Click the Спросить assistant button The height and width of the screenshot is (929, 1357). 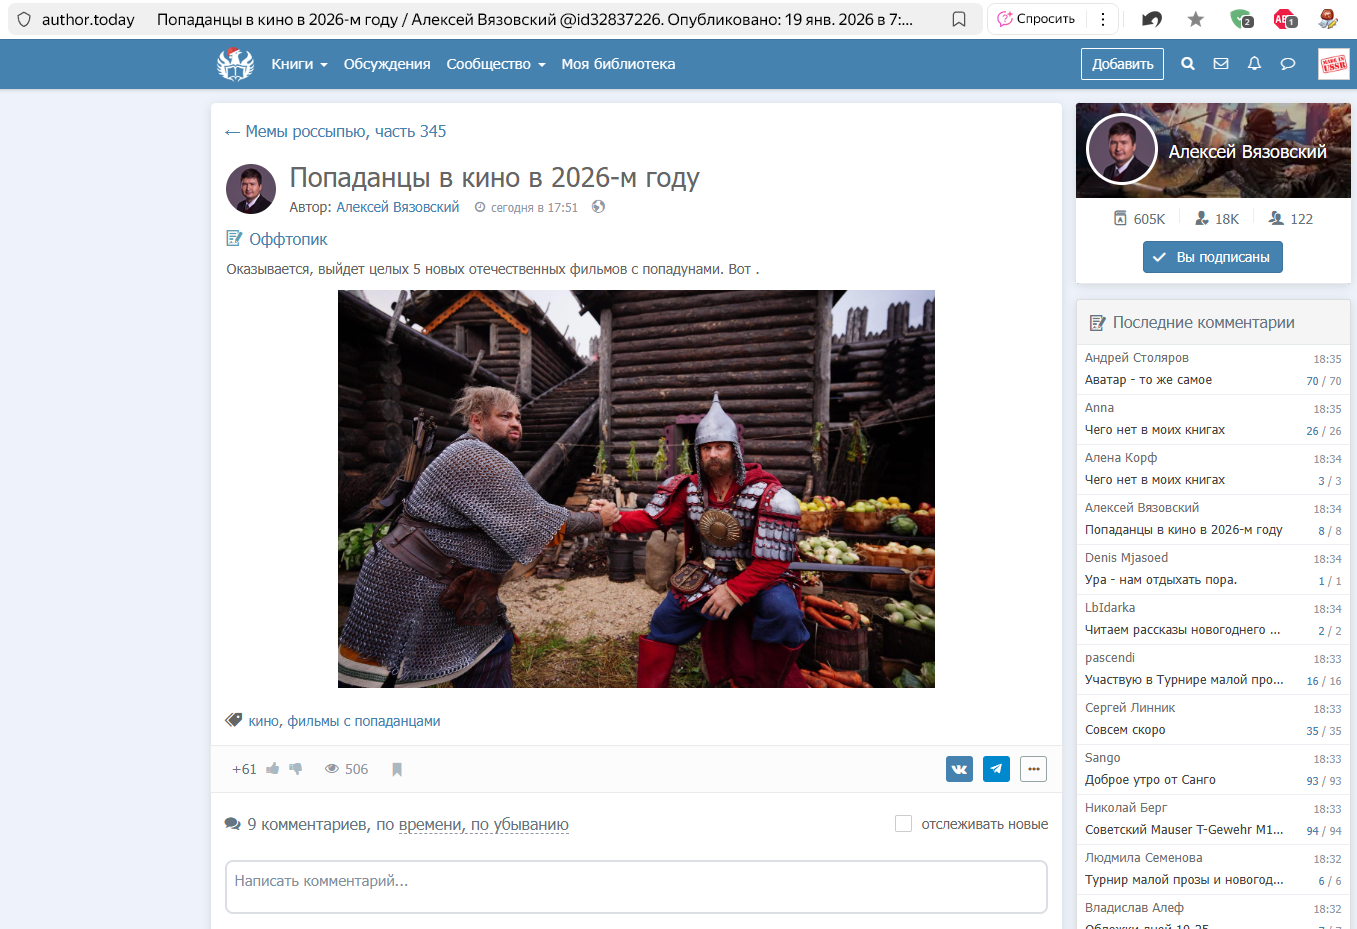pyautogui.click(x=1036, y=19)
